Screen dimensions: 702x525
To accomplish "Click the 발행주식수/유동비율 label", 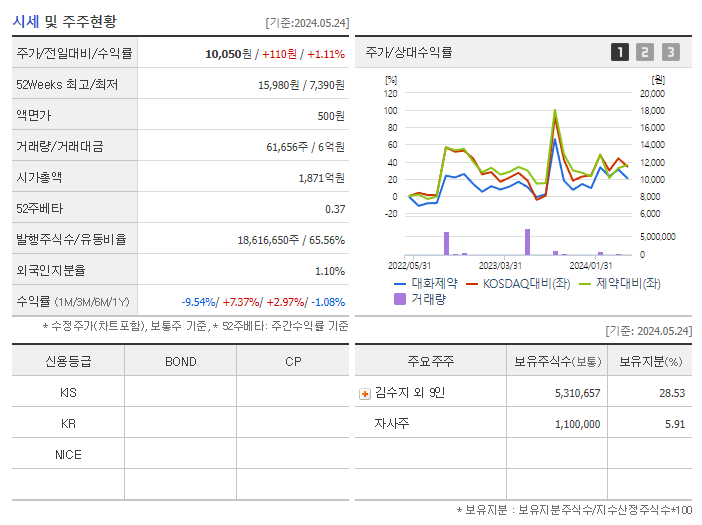I will [x=71, y=239].
